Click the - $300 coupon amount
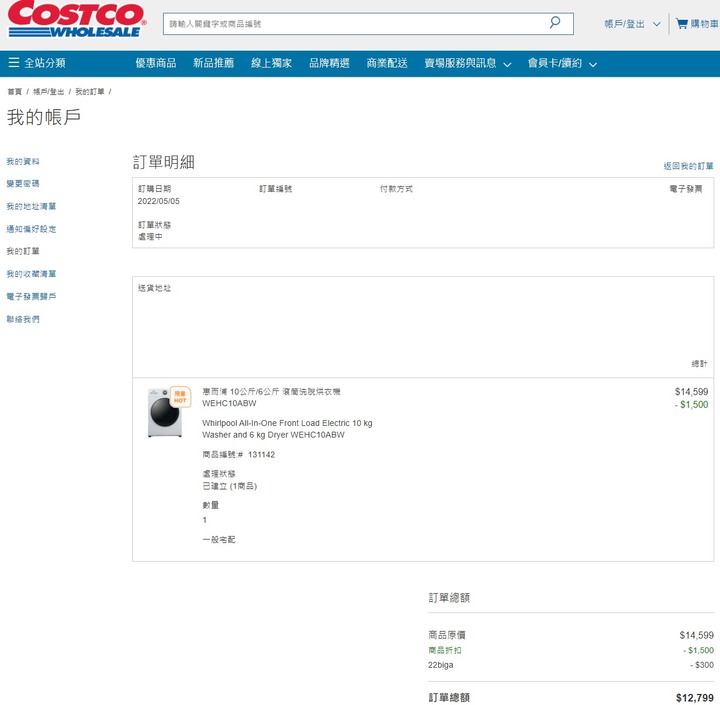720x705 pixels. (702, 665)
